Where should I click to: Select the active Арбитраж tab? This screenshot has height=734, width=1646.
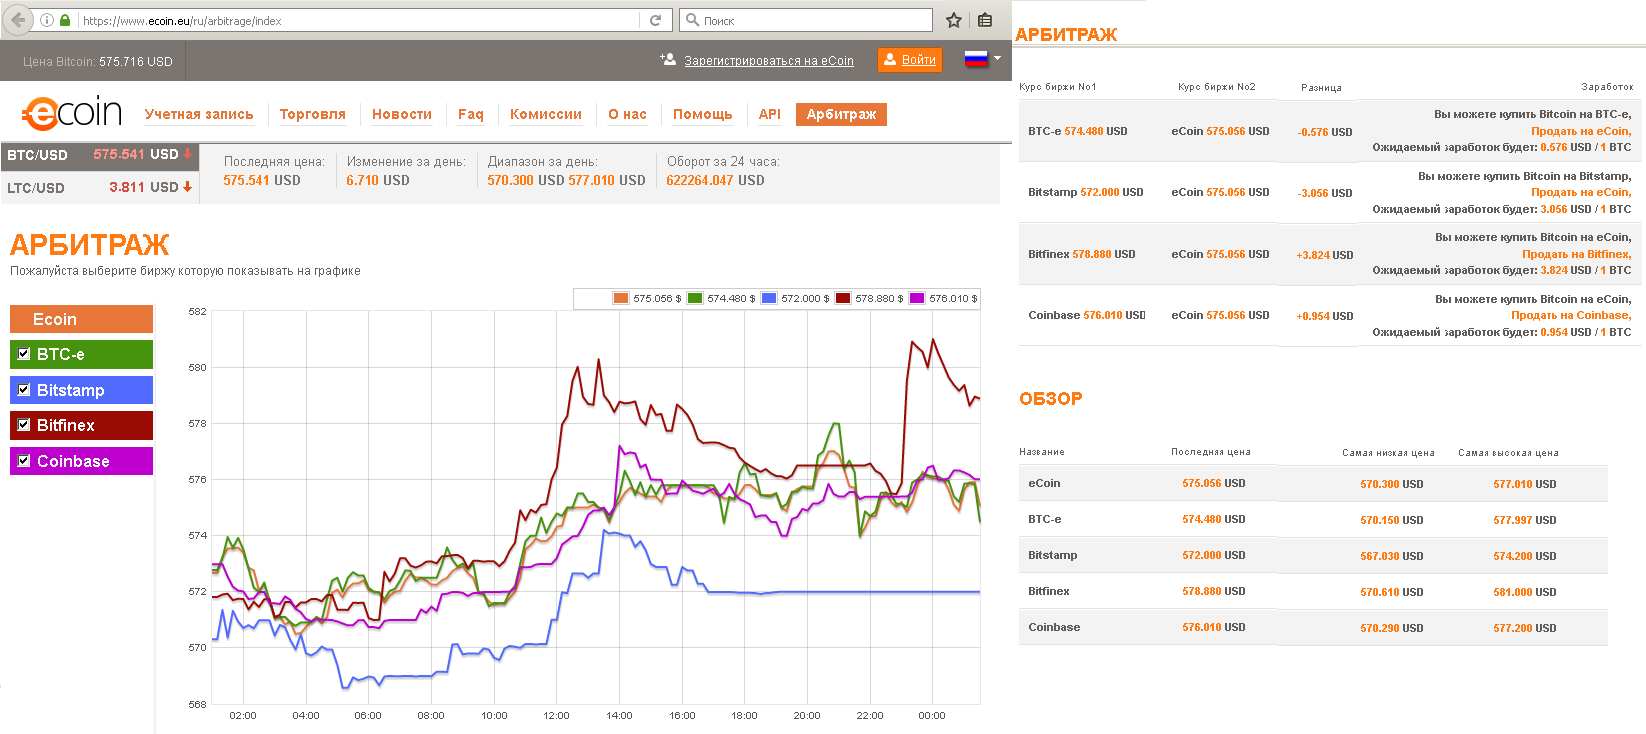pos(841,114)
